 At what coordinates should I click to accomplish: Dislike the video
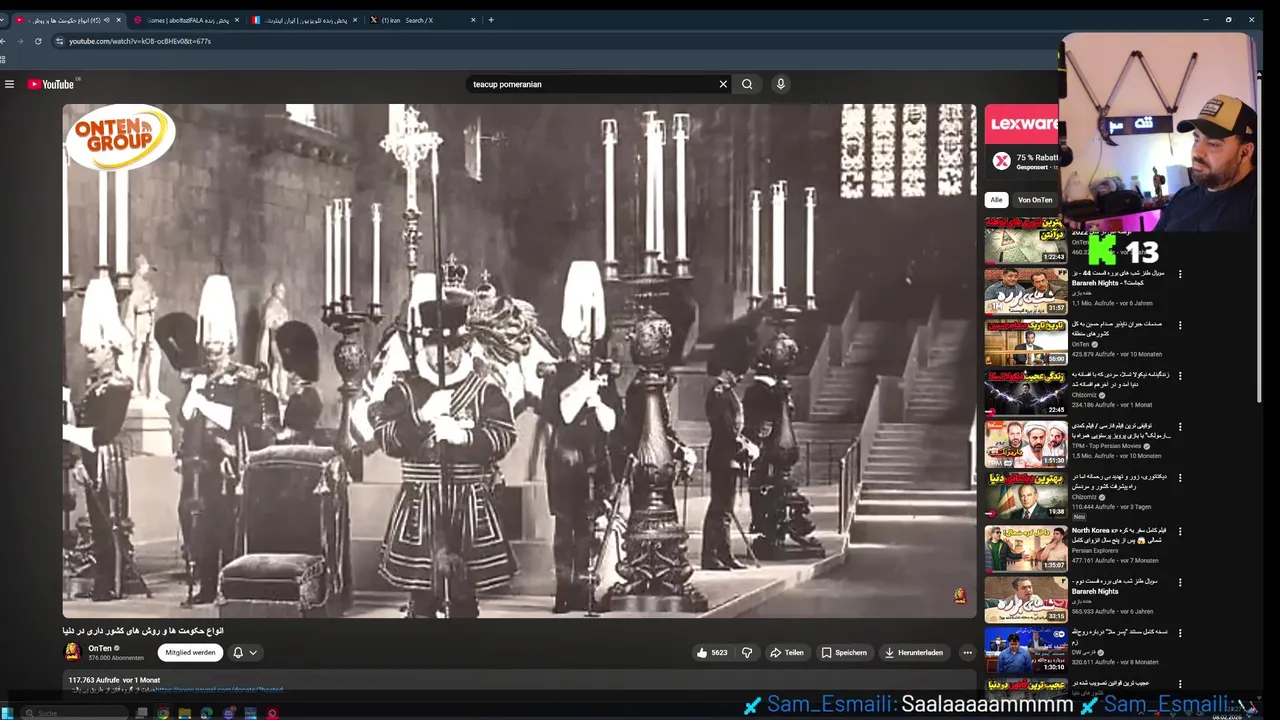(746, 653)
